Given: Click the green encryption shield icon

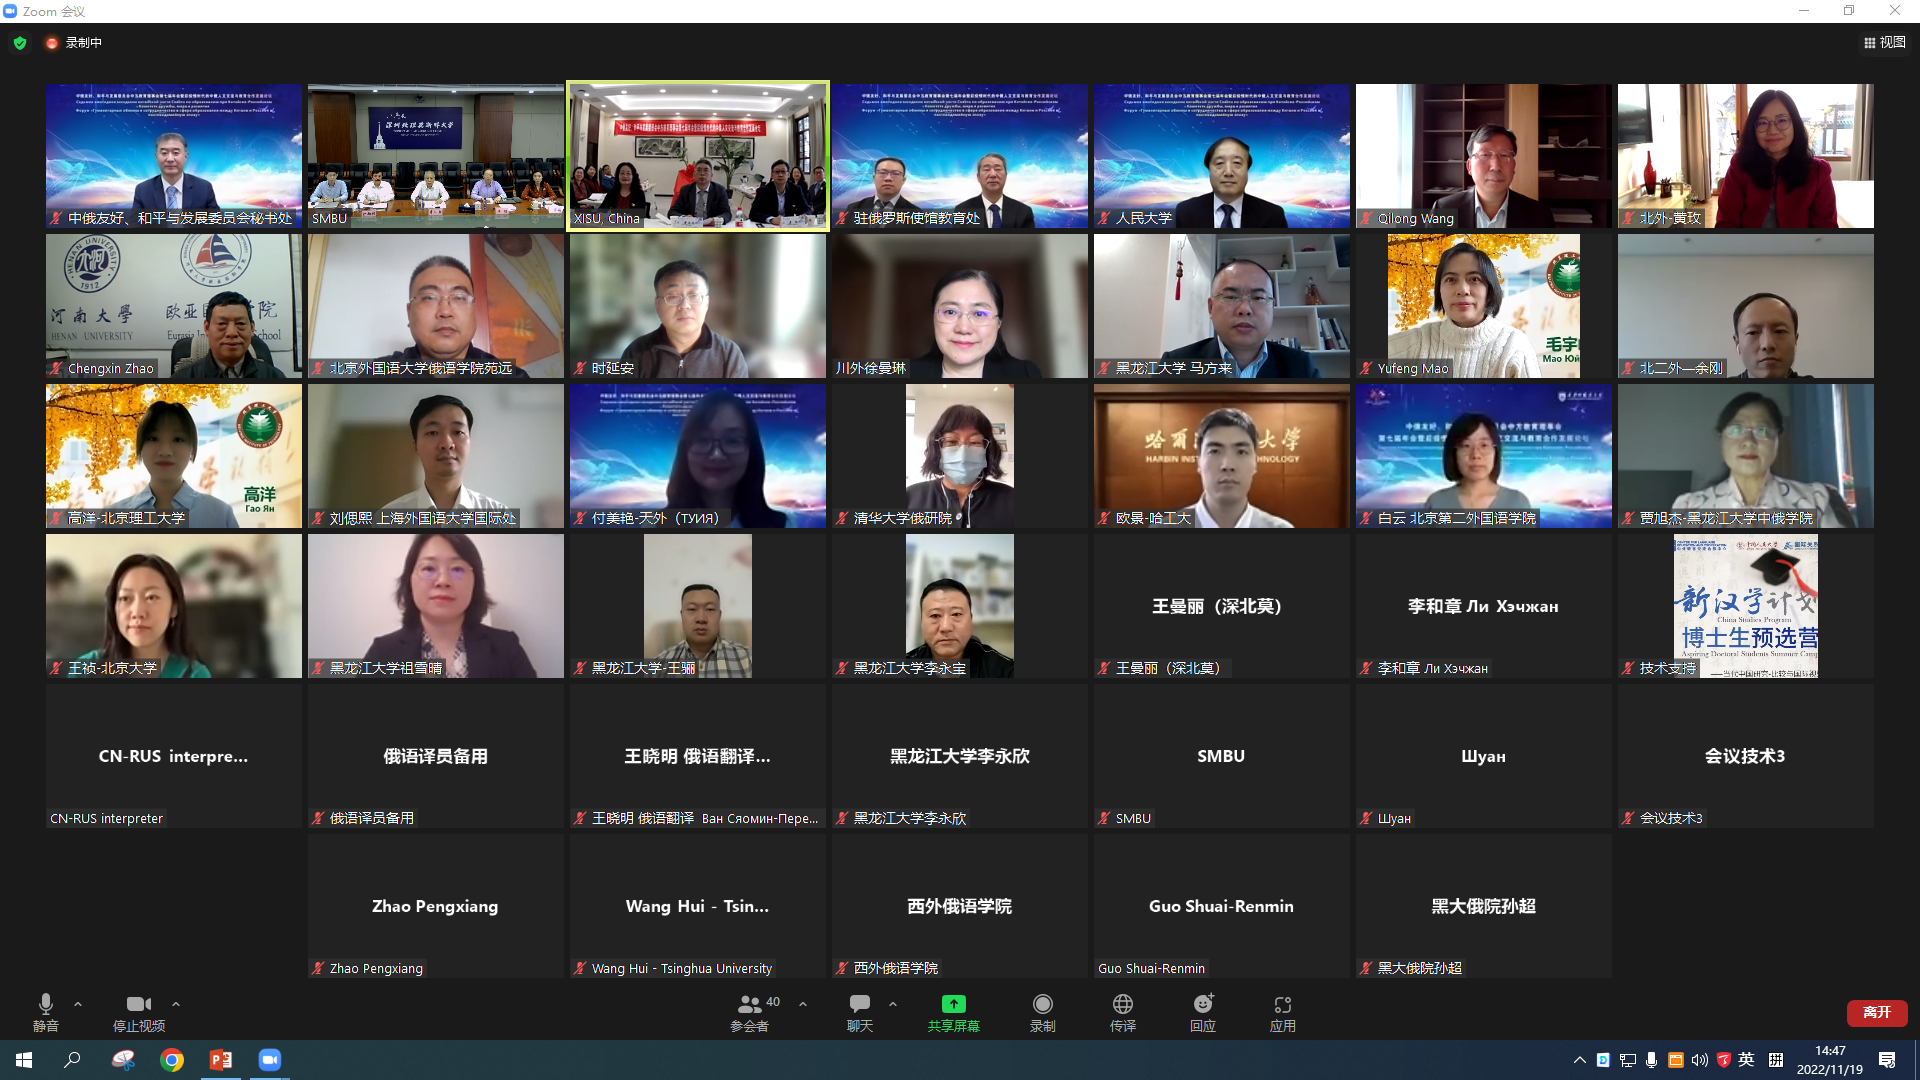Looking at the screenshot, I should pos(20,43).
